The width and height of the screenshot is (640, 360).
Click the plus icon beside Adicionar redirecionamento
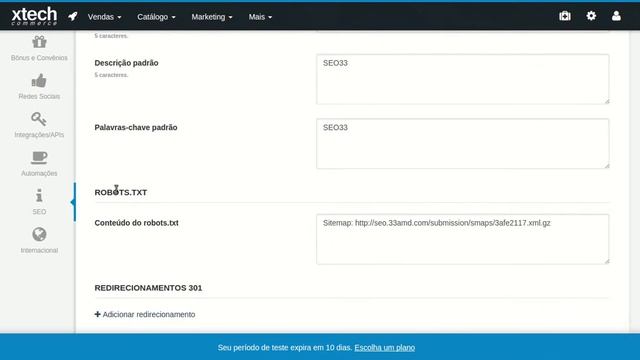pyautogui.click(x=98, y=314)
